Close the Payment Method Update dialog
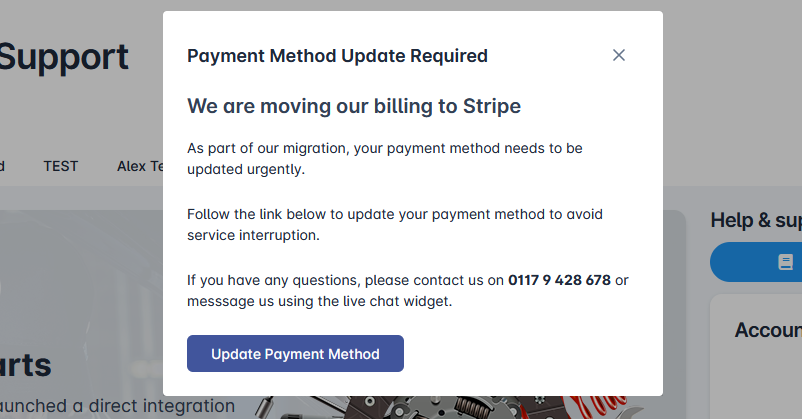Image resolution: width=802 pixels, height=419 pixels. pyautogui.click(x=619, y=55)
